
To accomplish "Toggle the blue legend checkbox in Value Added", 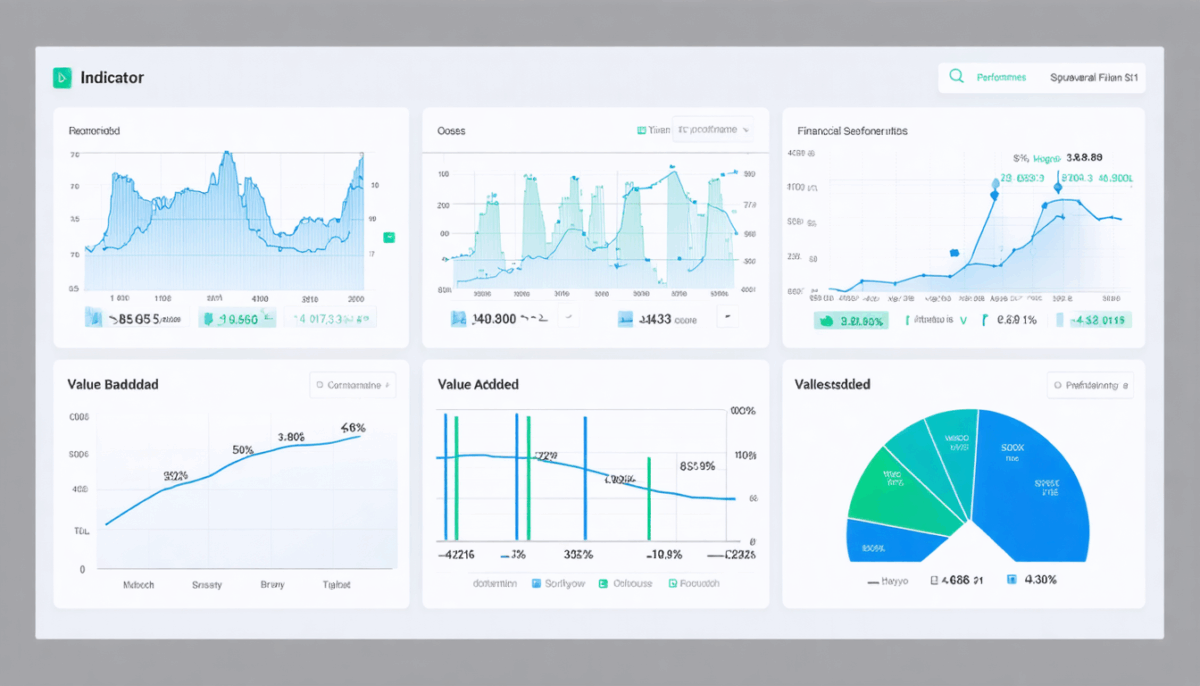I will click(x=537, y=583).
